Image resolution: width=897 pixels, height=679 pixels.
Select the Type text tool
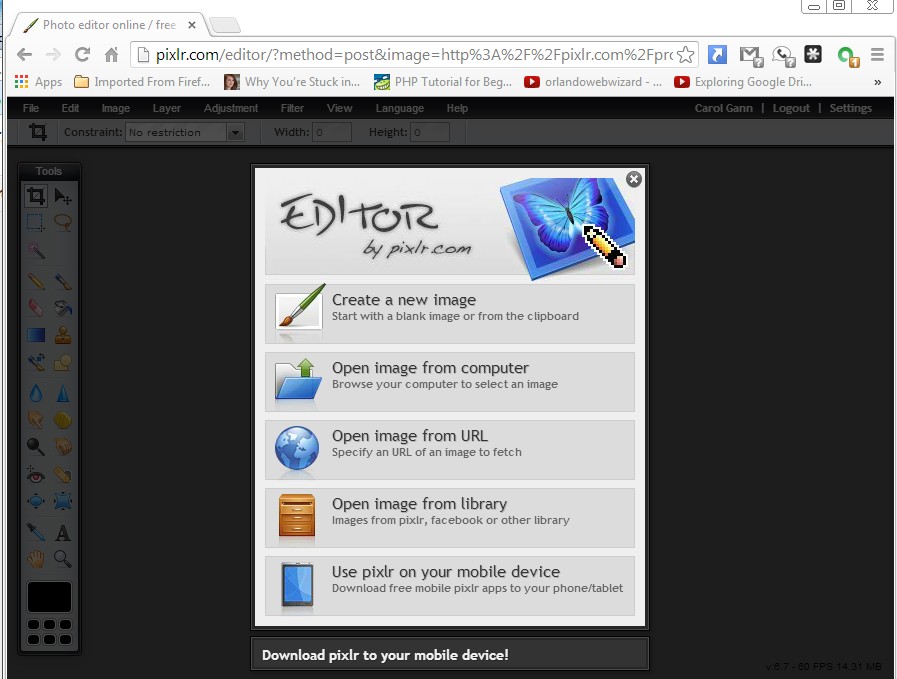click(63, 533)
